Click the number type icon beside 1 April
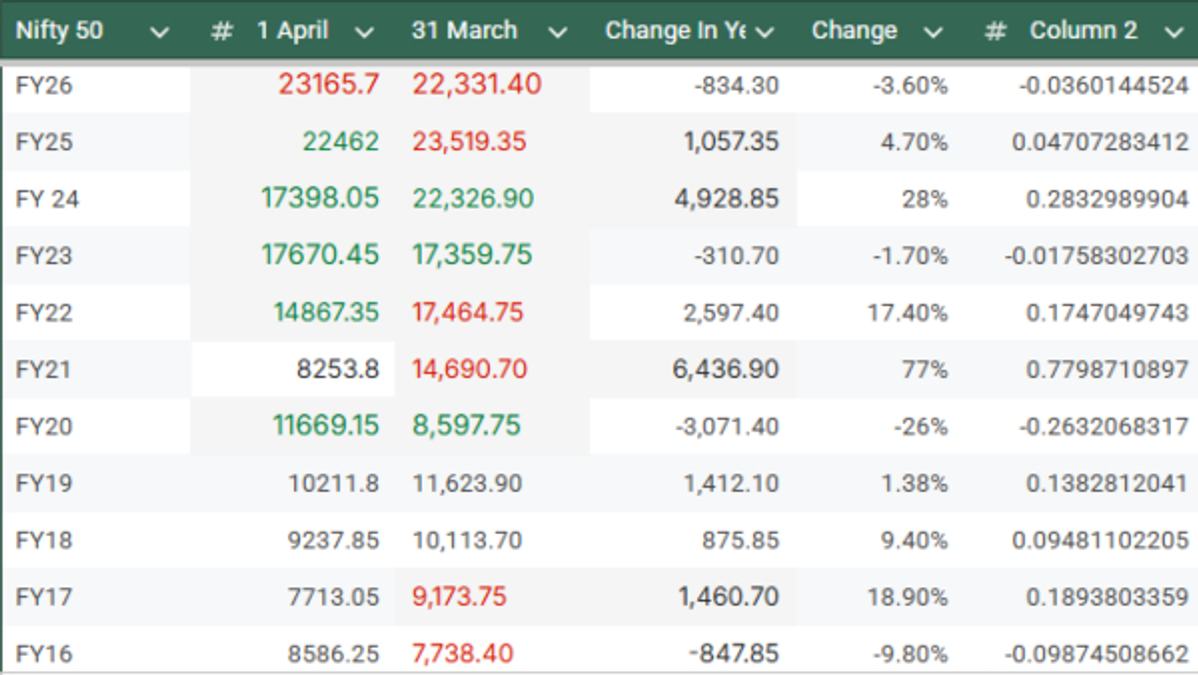 [222, 31]
